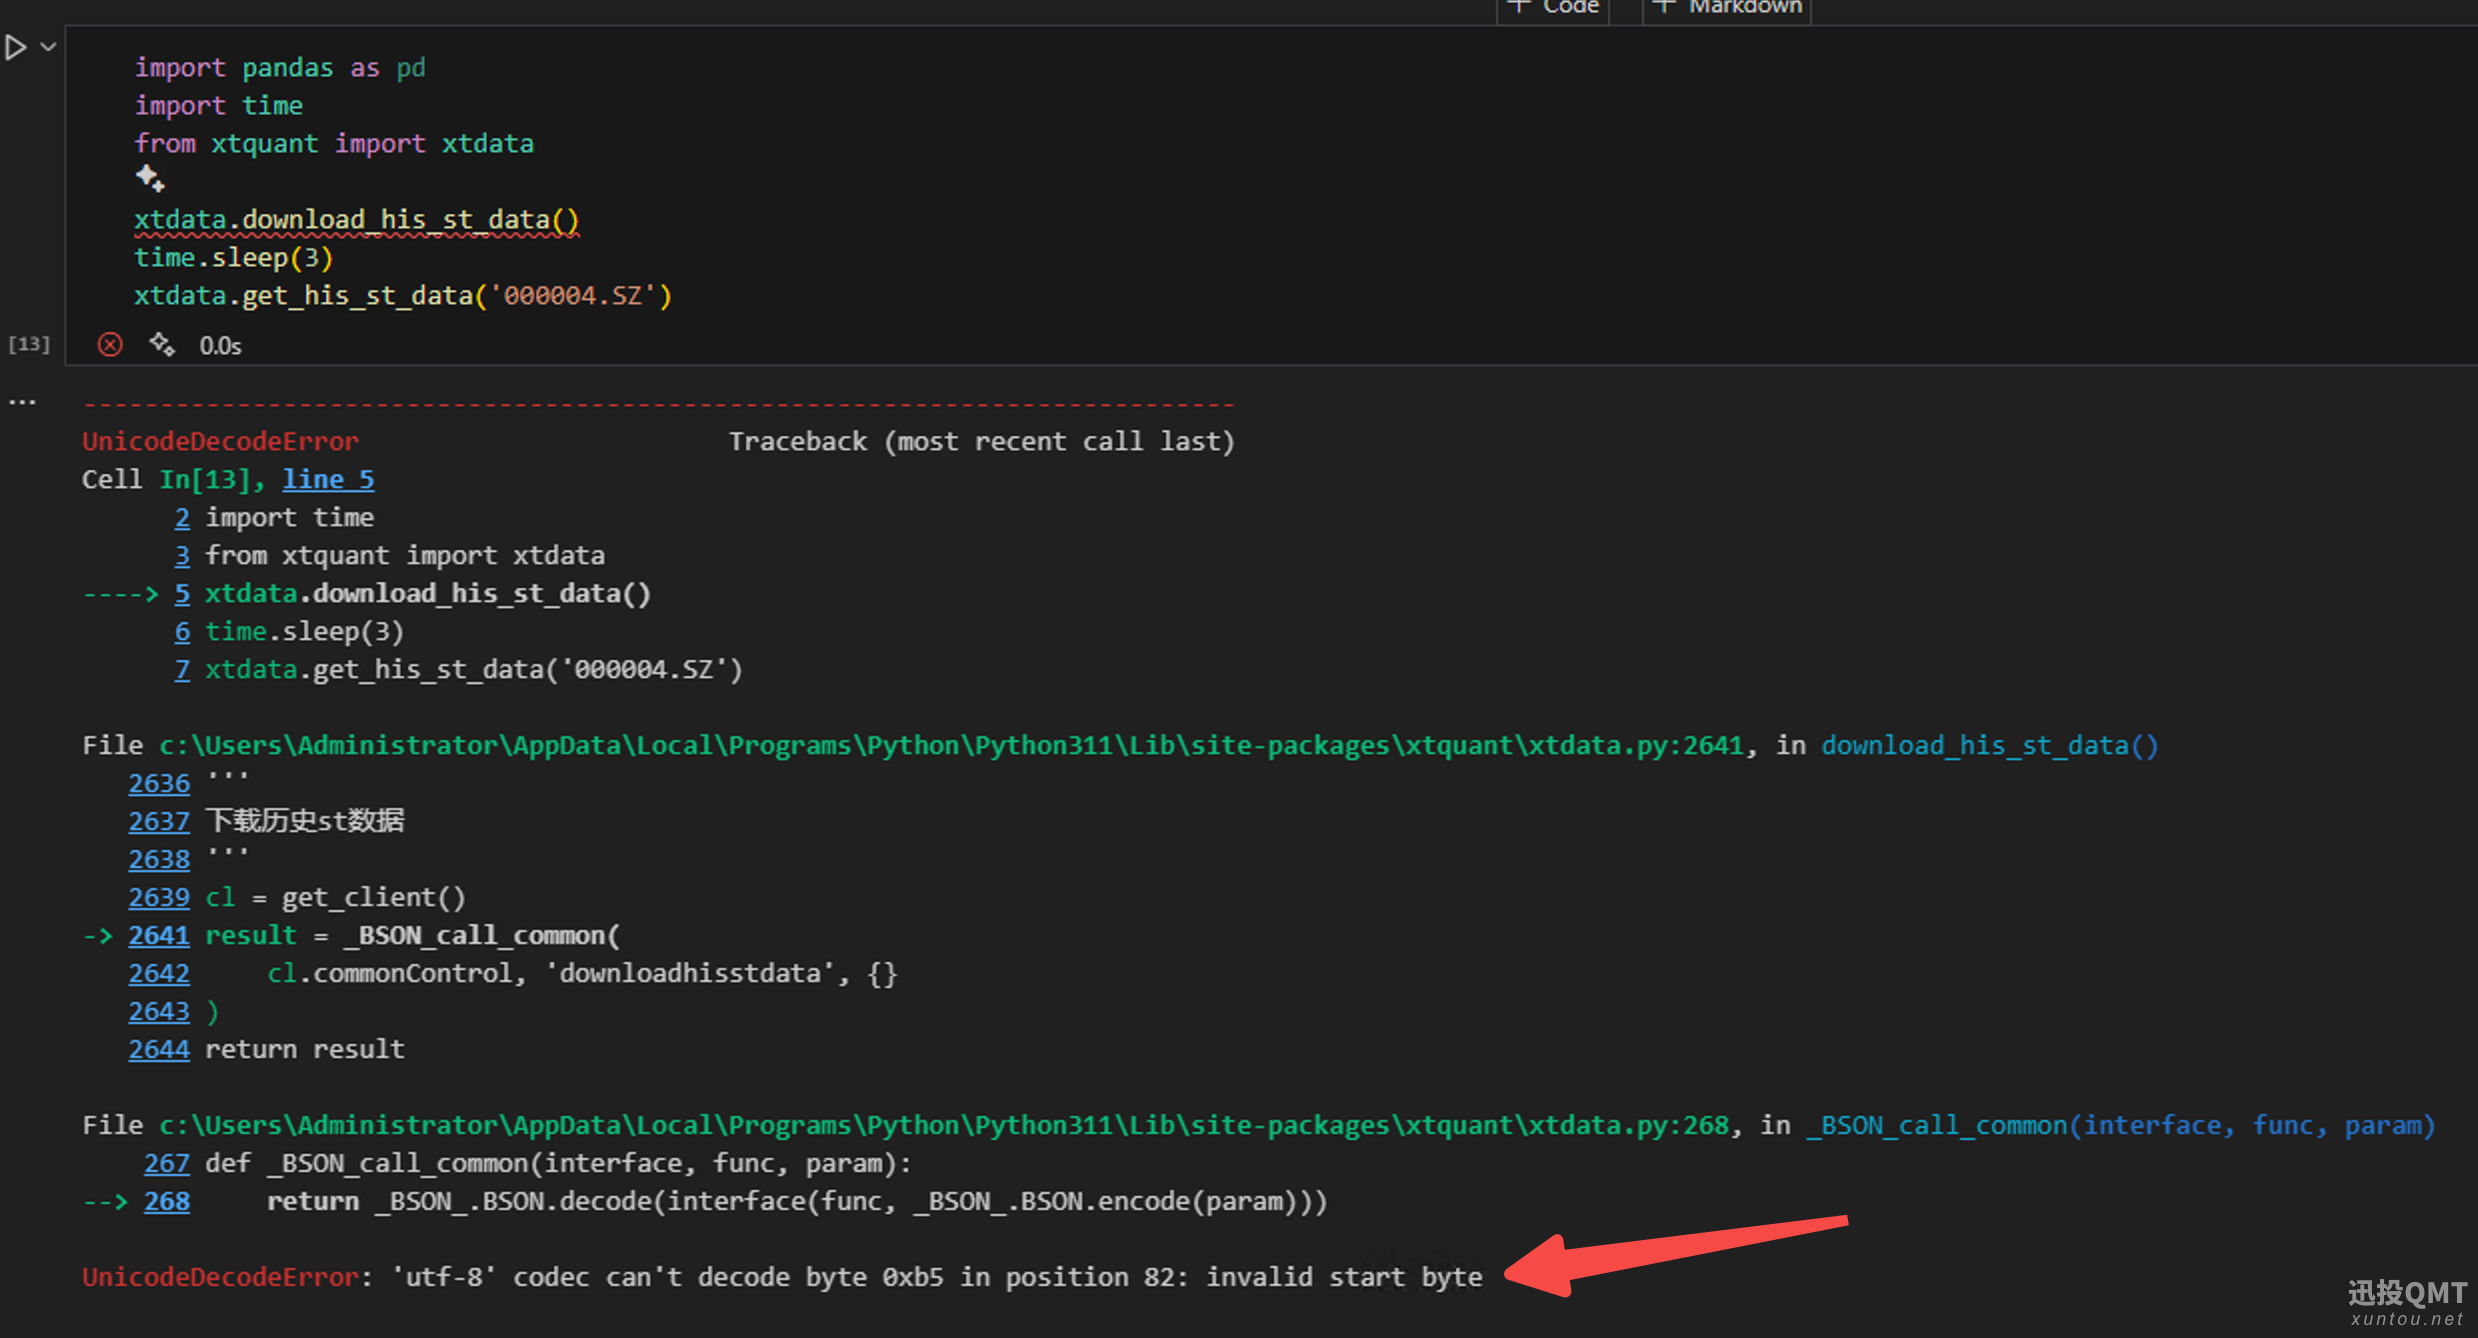Open xtdata.py:268 file path link
This screenshot has height=1338, width=2478.
tap(944, 1126)
